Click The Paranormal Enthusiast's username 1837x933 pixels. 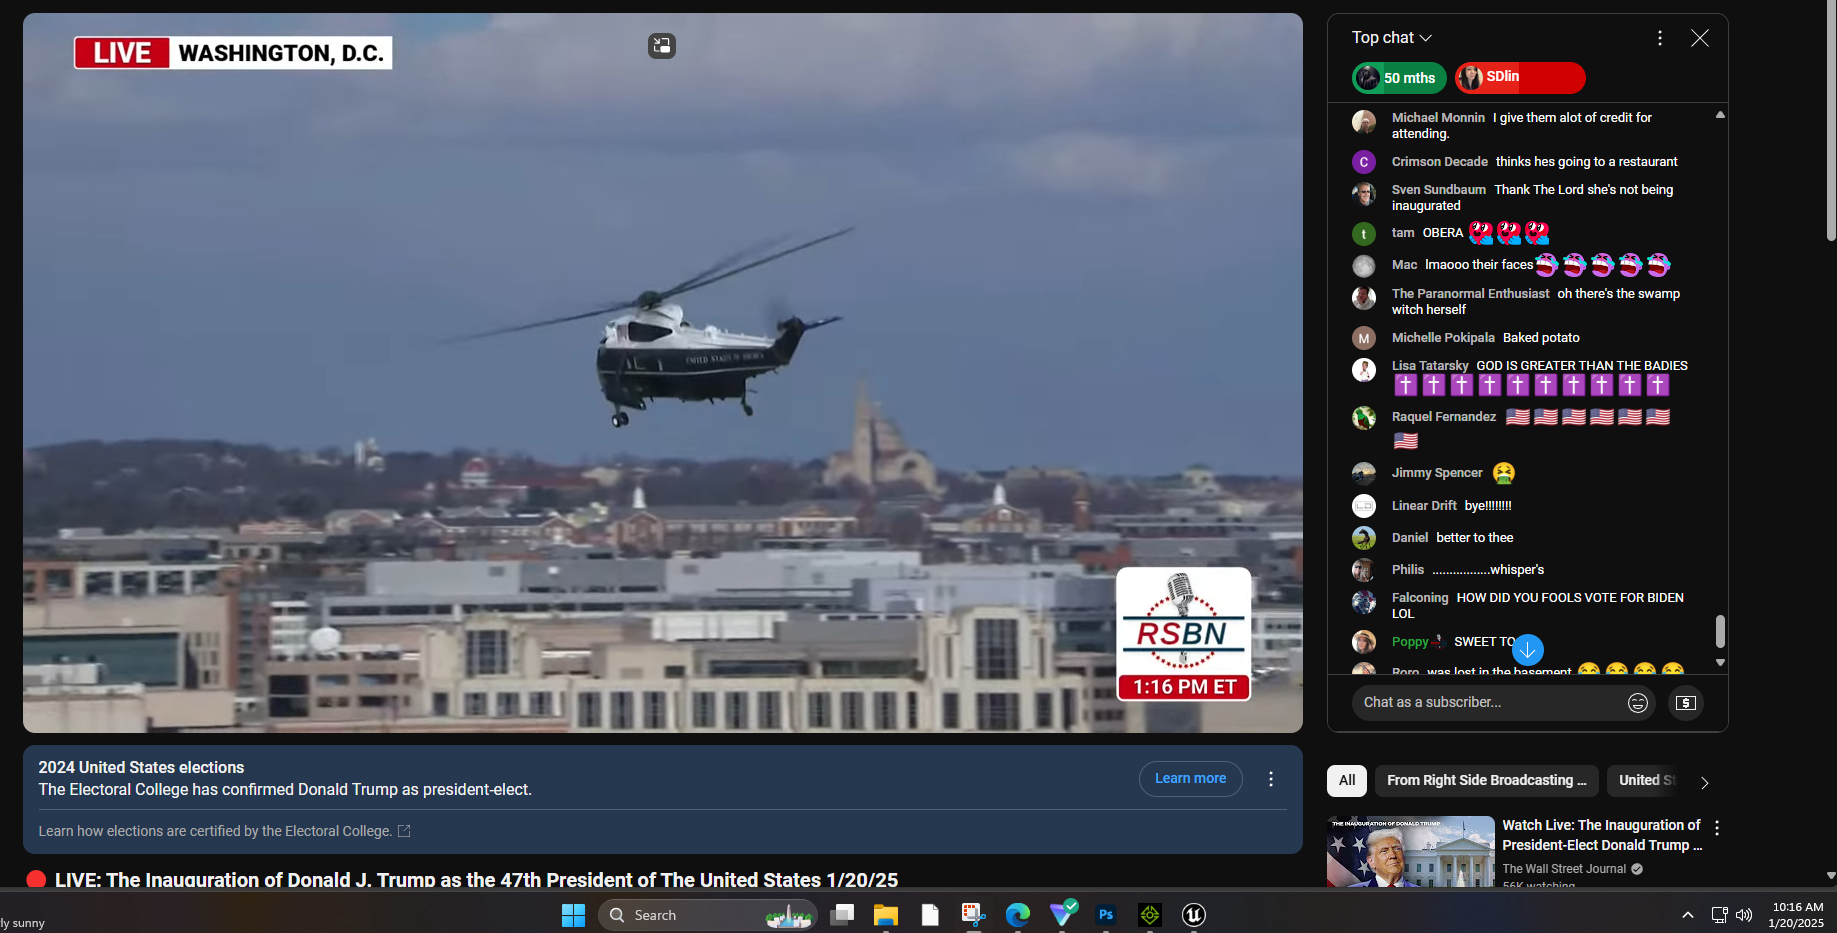[1470, 294]
